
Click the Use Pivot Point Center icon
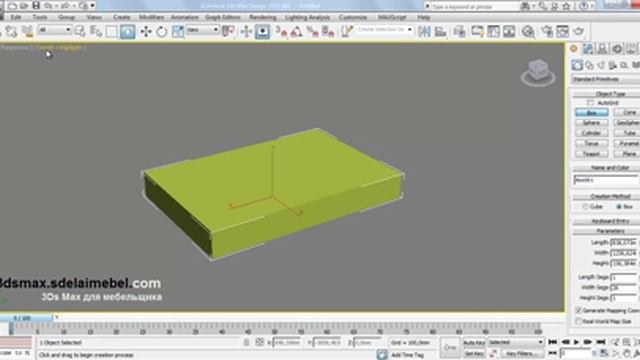tap(229, 31)
